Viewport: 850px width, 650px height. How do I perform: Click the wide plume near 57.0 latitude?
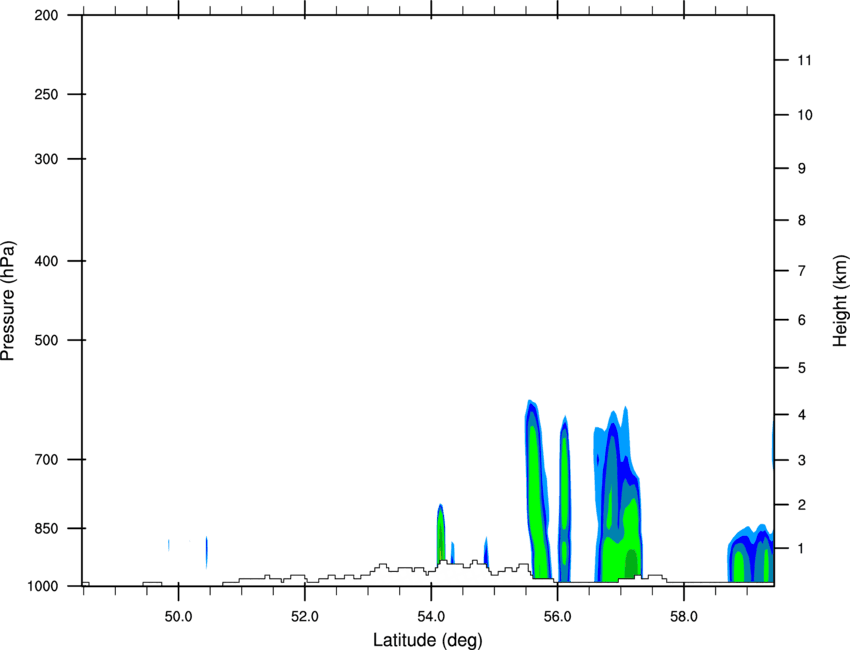tap(617, 493)
